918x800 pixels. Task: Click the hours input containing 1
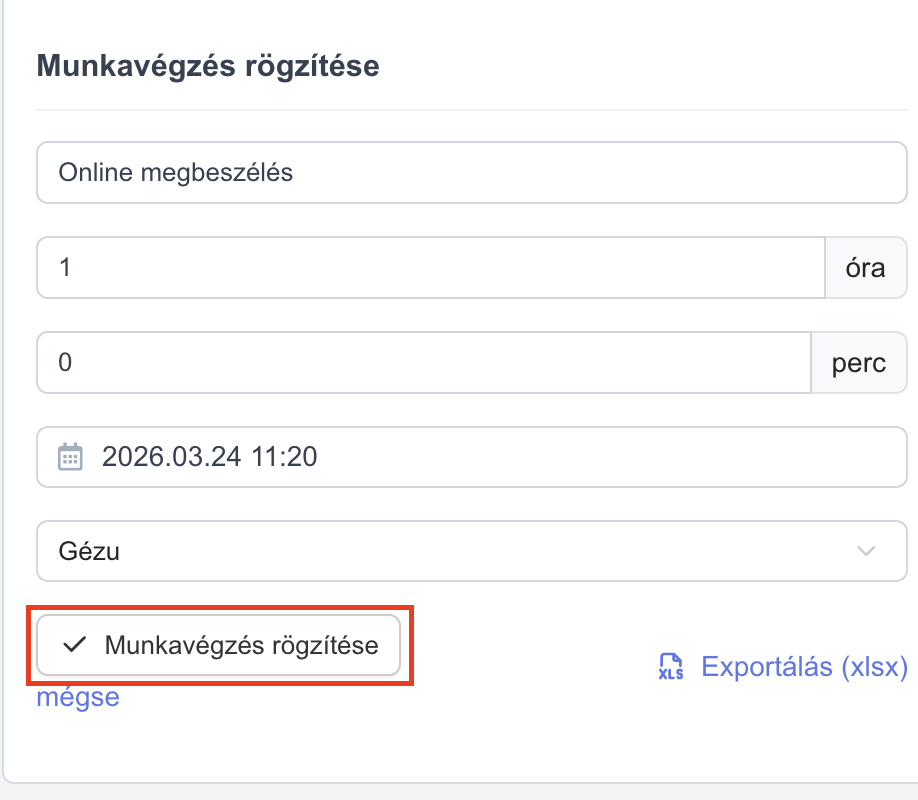coord(431,268)
